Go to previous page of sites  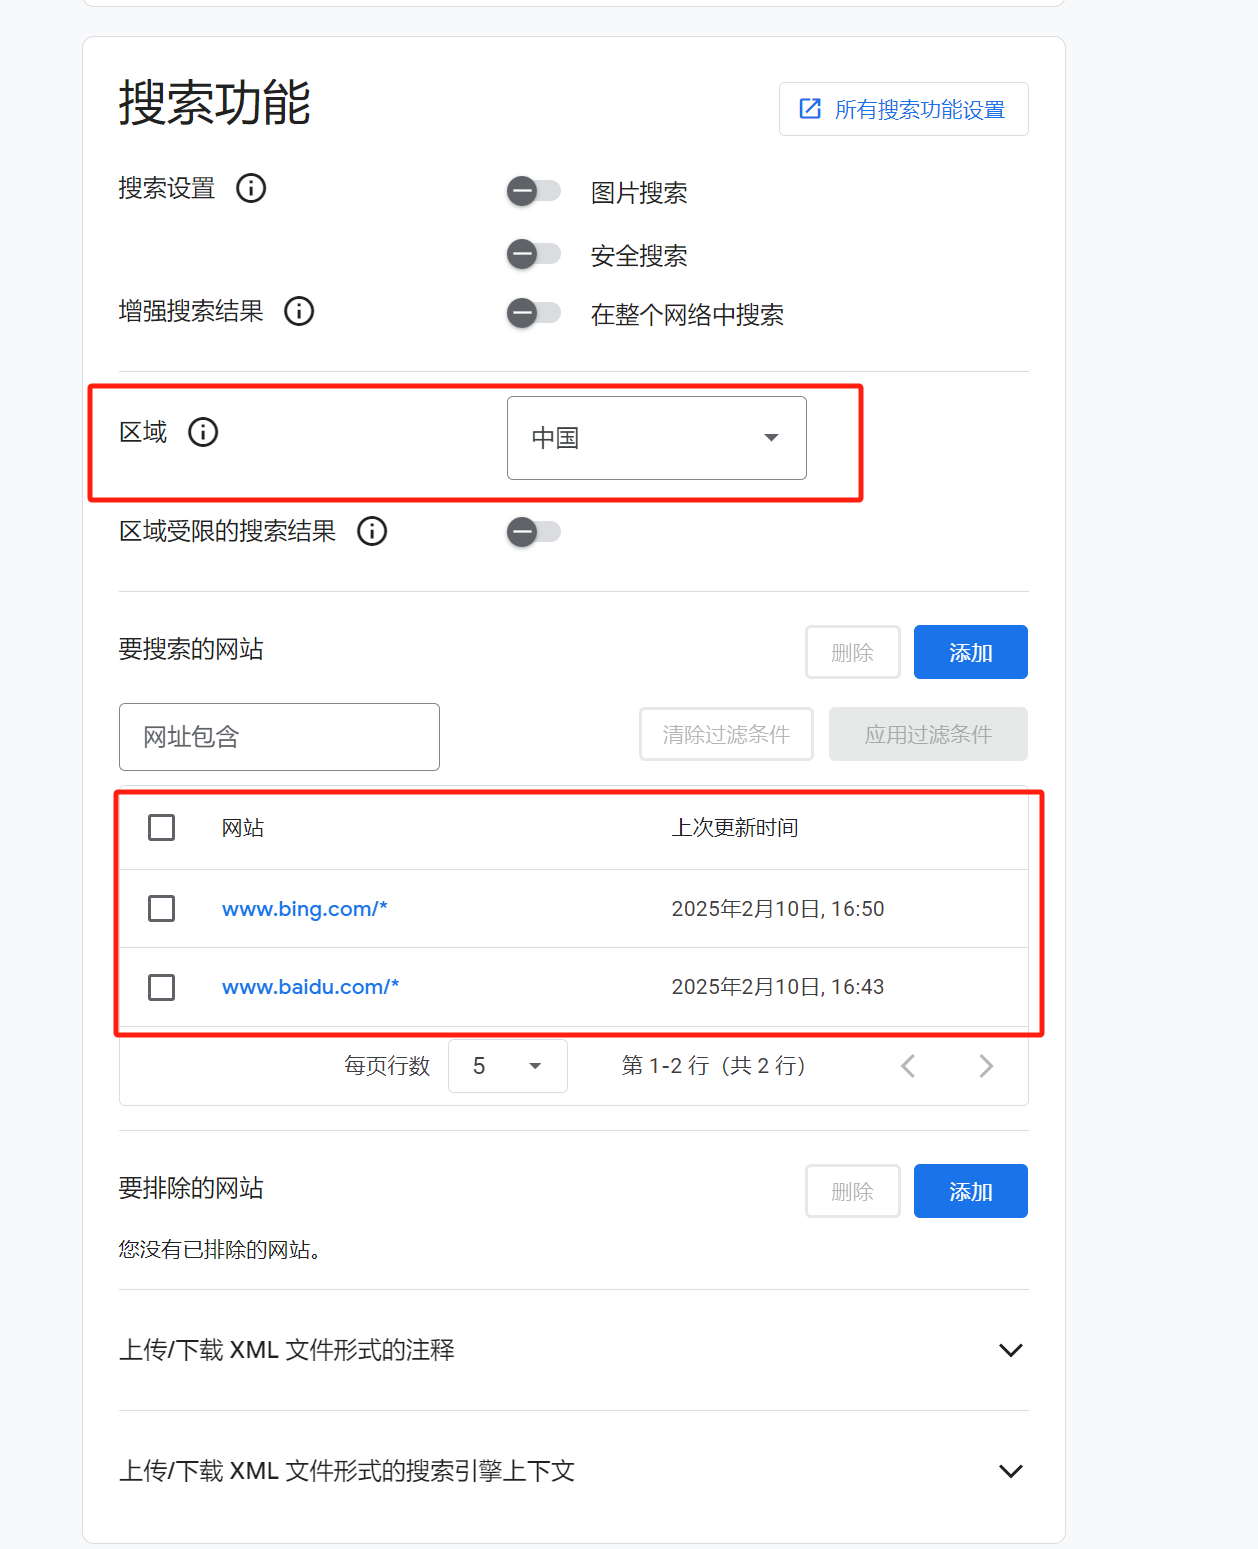908,1066
